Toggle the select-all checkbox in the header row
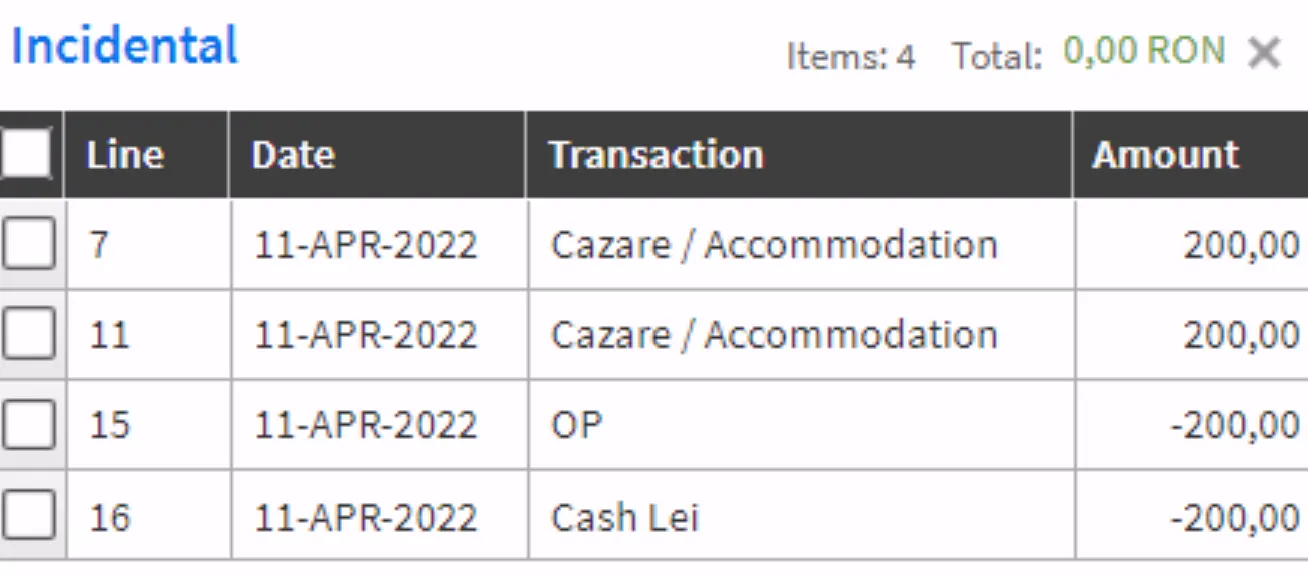Viewport: 1308px width, 574px height. coord(27,154)
